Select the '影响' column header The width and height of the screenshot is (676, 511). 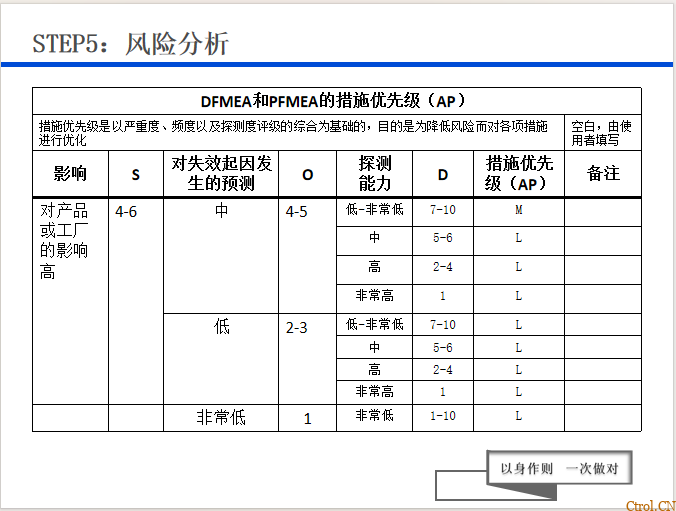pyautogui.click(x=70, y=174)
